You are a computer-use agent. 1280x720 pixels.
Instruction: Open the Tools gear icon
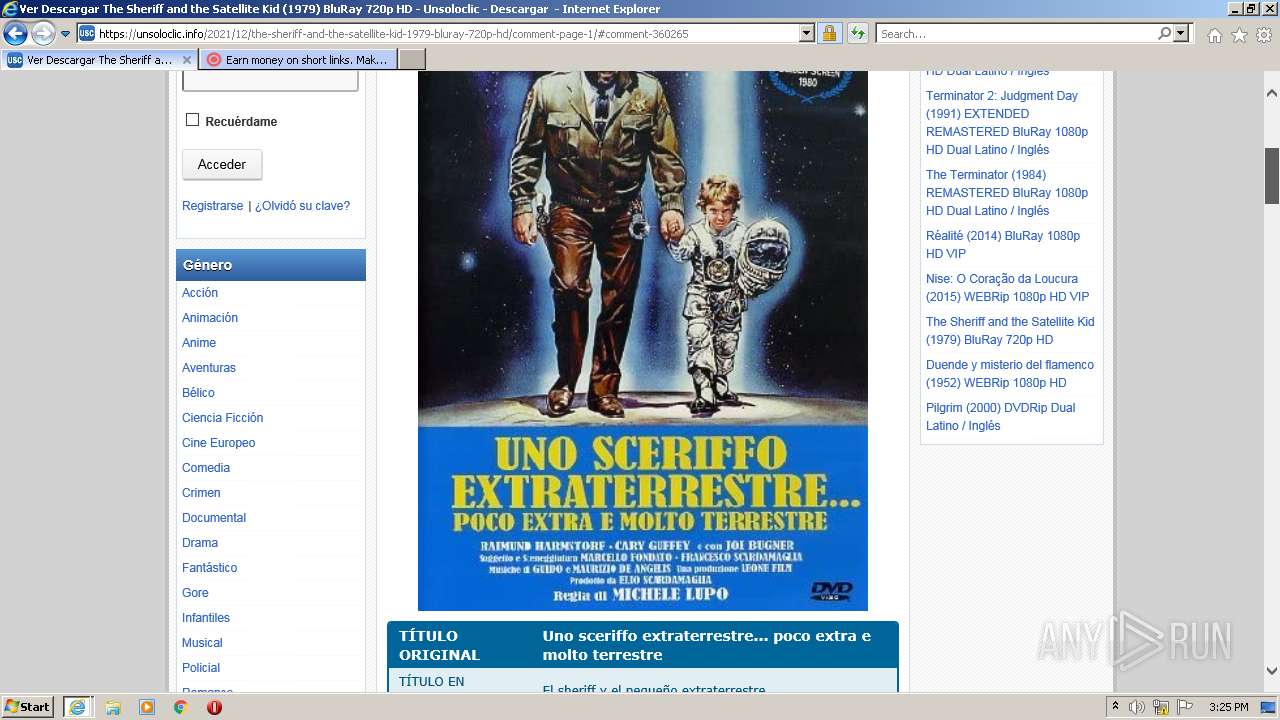click(1263, 35)
